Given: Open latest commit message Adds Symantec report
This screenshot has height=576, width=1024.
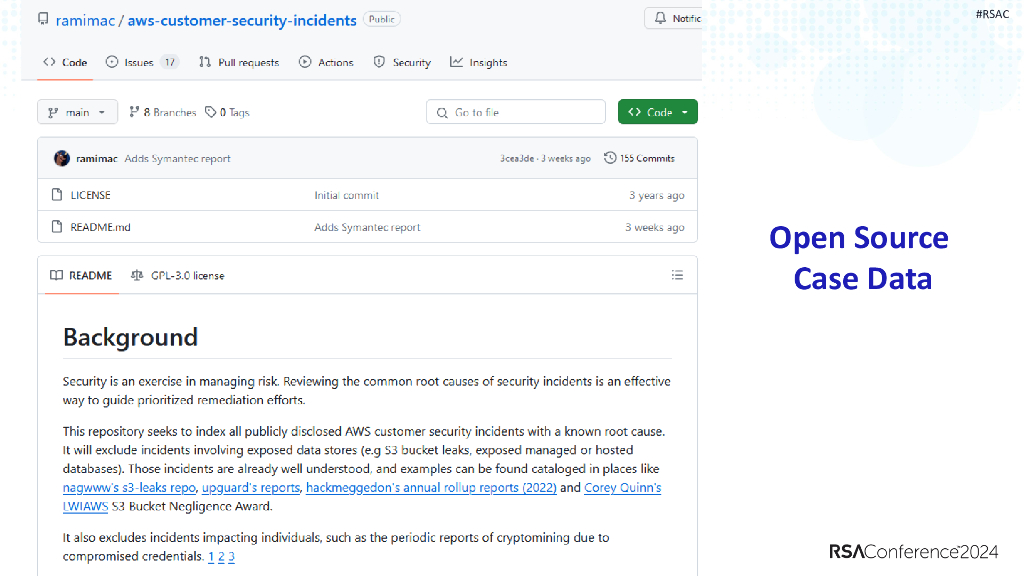Looking at the screenshot, I should [178, 159].
